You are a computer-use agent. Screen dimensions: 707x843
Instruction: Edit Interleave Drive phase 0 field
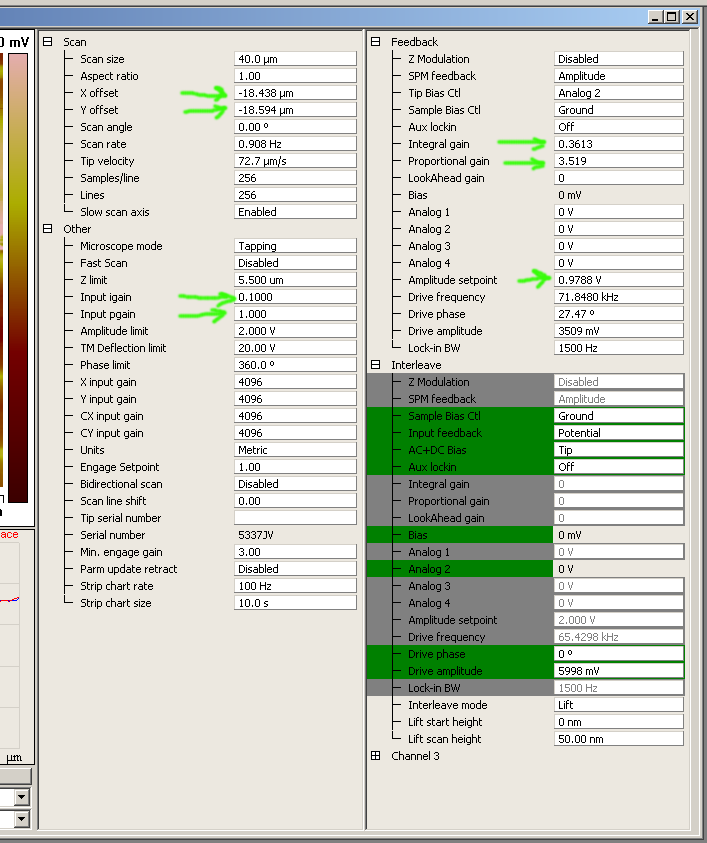pos(619,654)
